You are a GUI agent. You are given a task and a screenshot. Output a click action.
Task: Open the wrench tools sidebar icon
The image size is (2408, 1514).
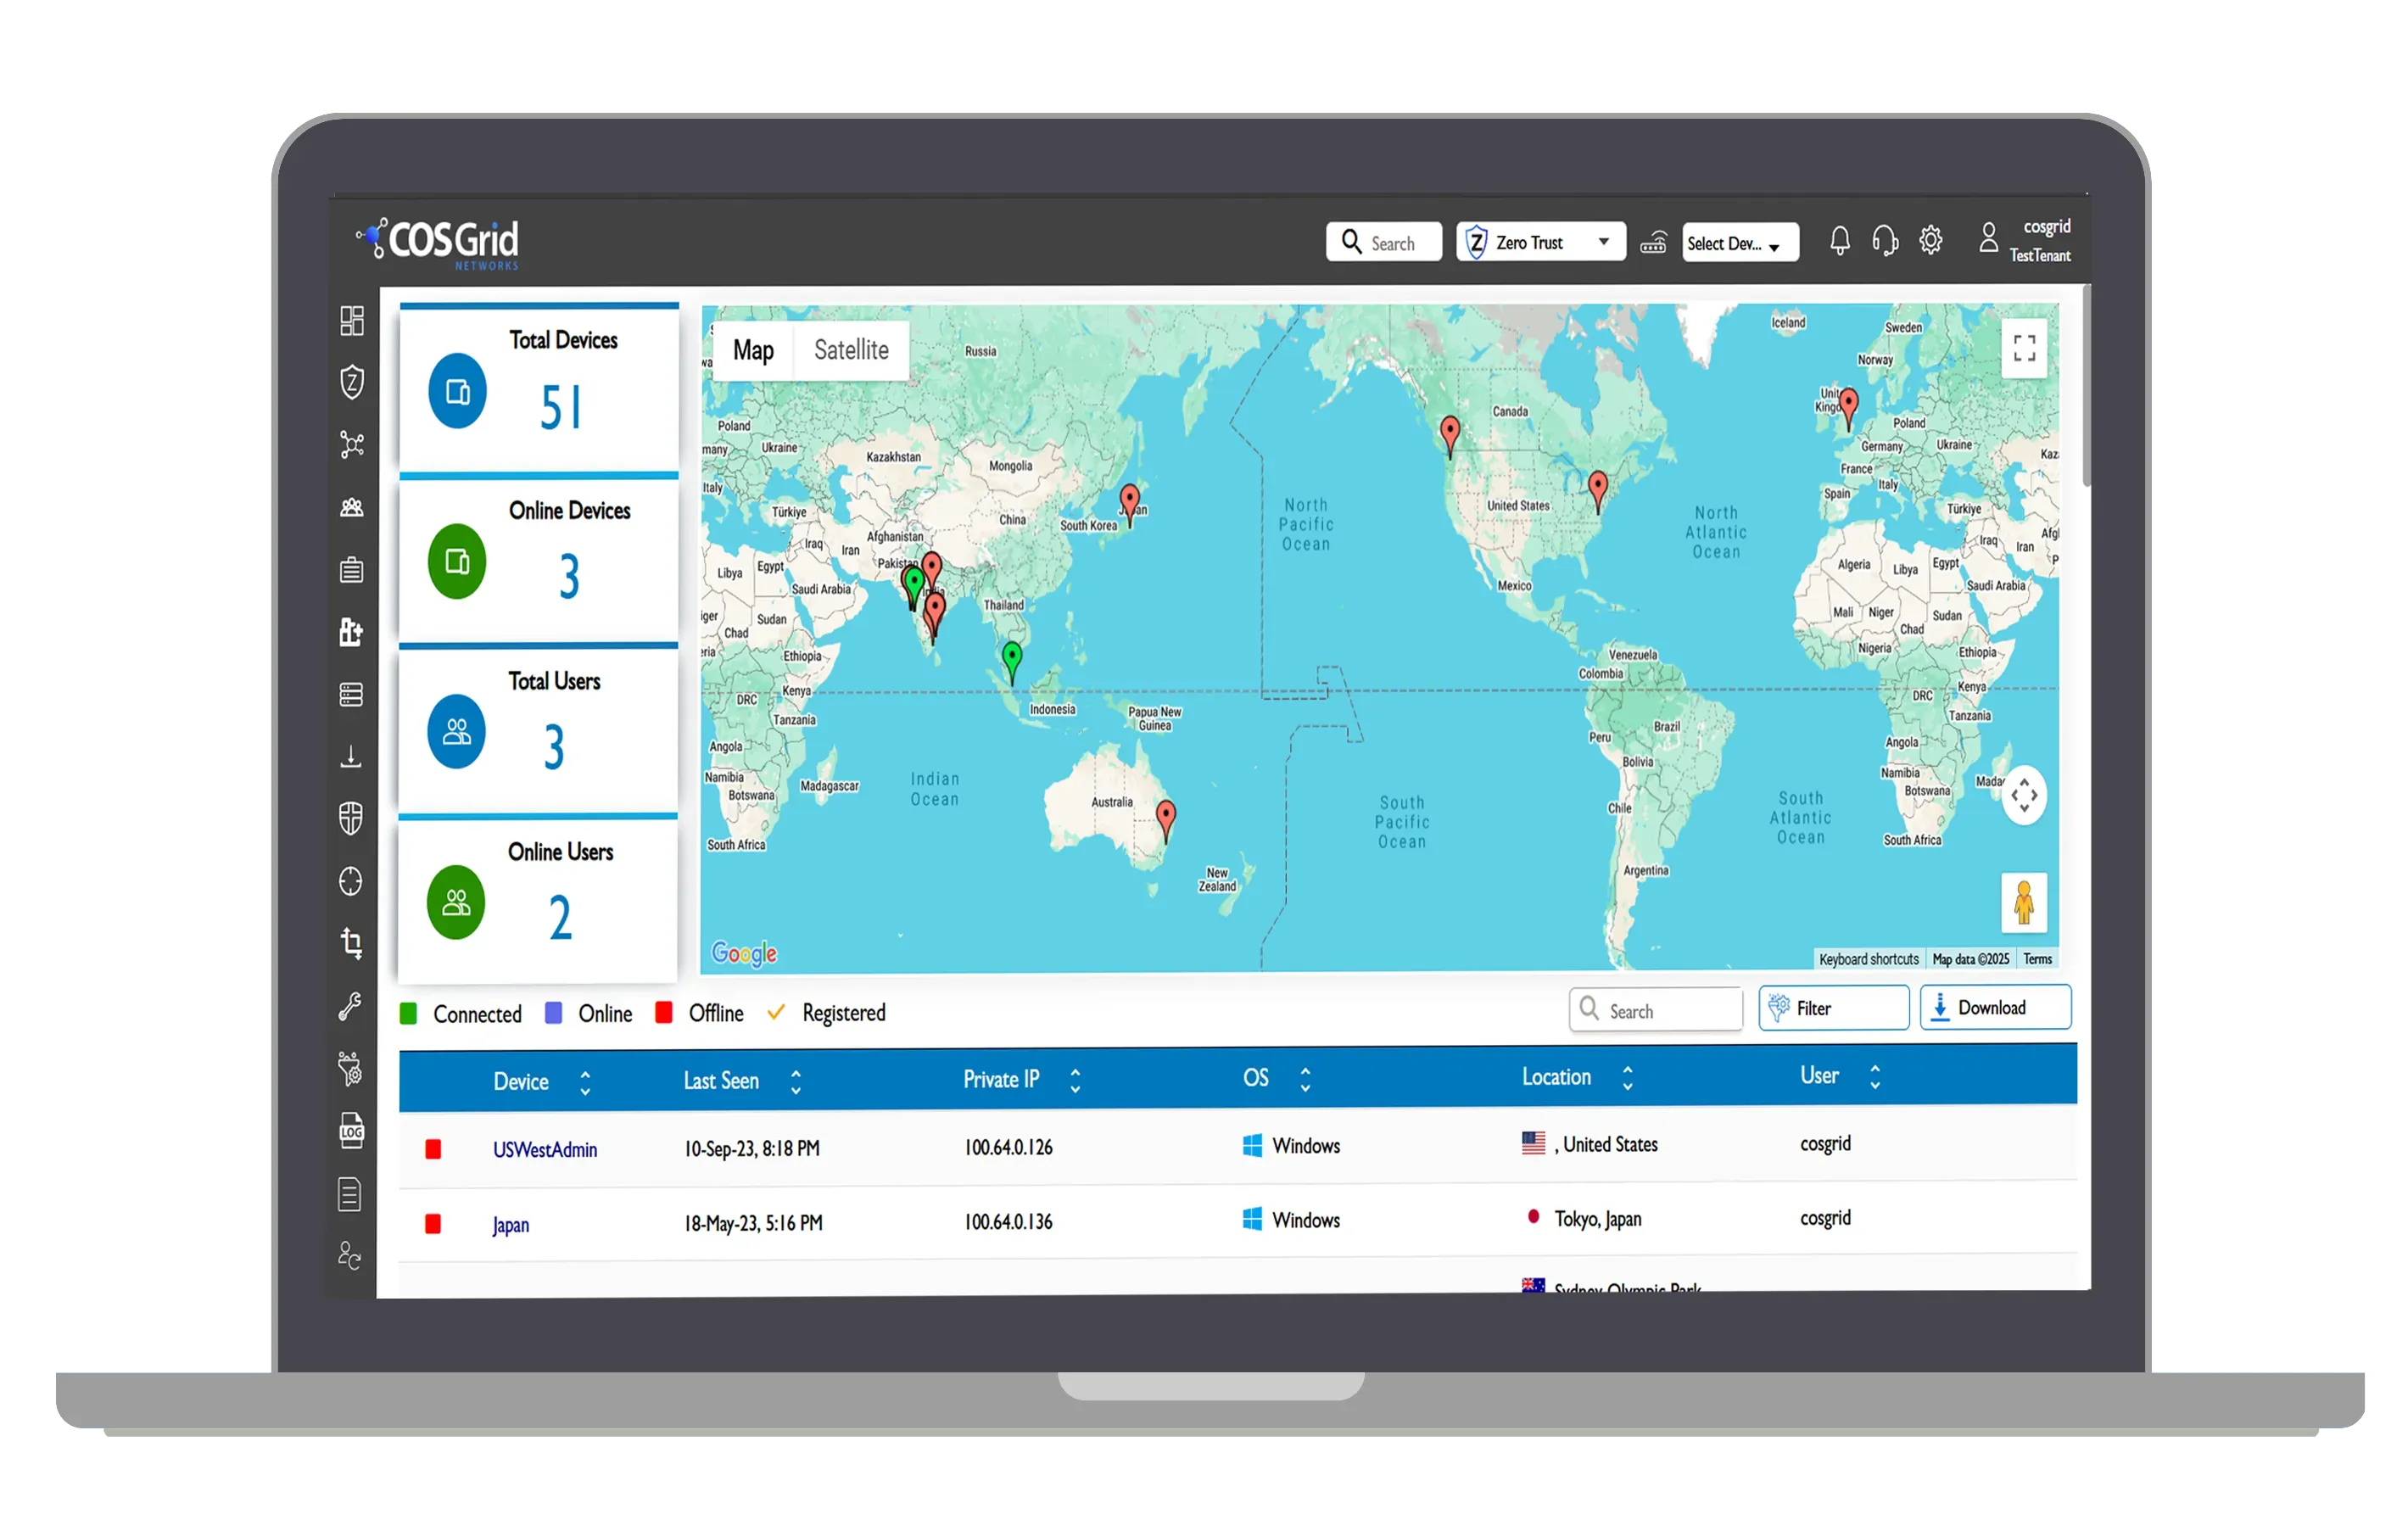point(350,1006)
